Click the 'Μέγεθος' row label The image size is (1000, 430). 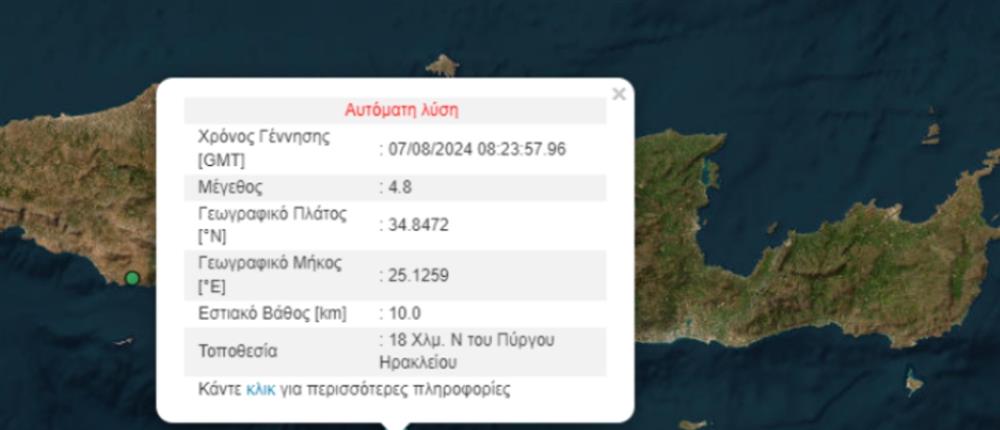pyautogui.click(x=231, y=187)
